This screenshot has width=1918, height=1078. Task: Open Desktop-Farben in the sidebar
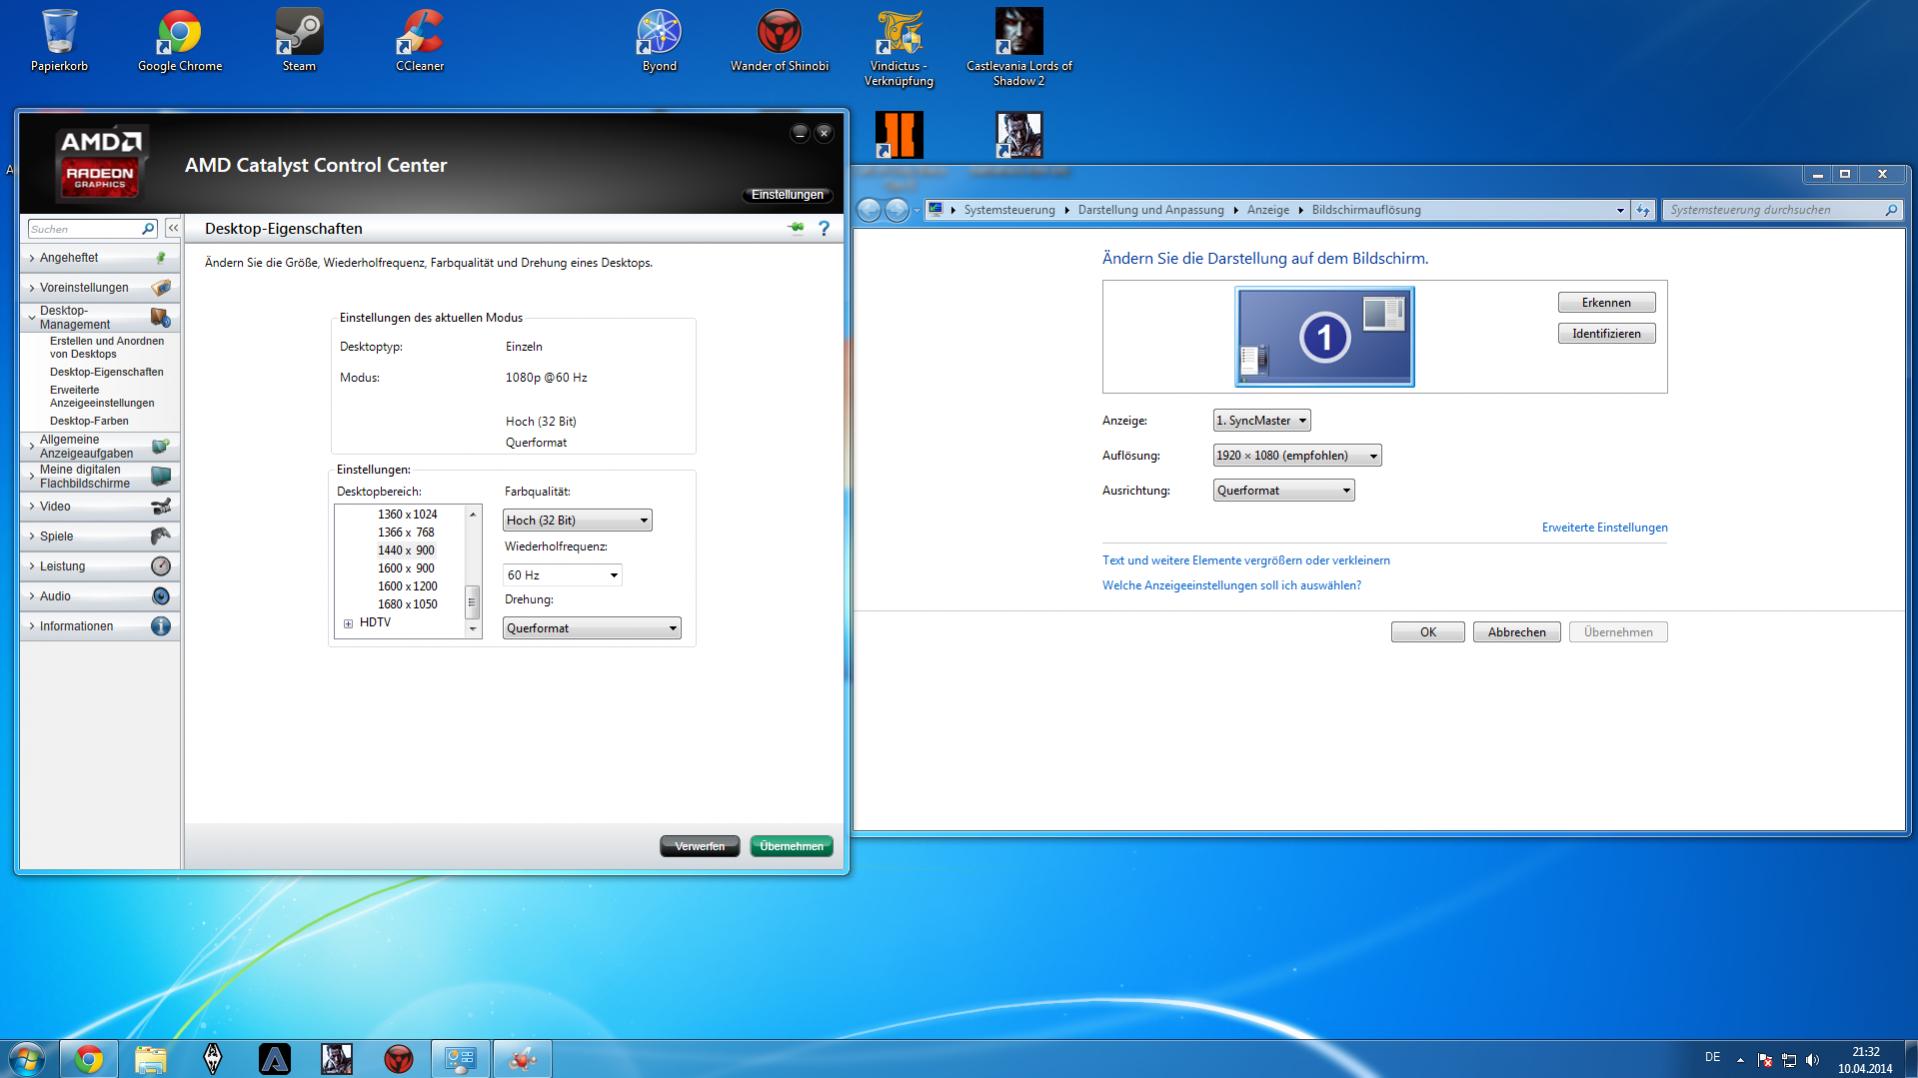click(x=89, y=421)
